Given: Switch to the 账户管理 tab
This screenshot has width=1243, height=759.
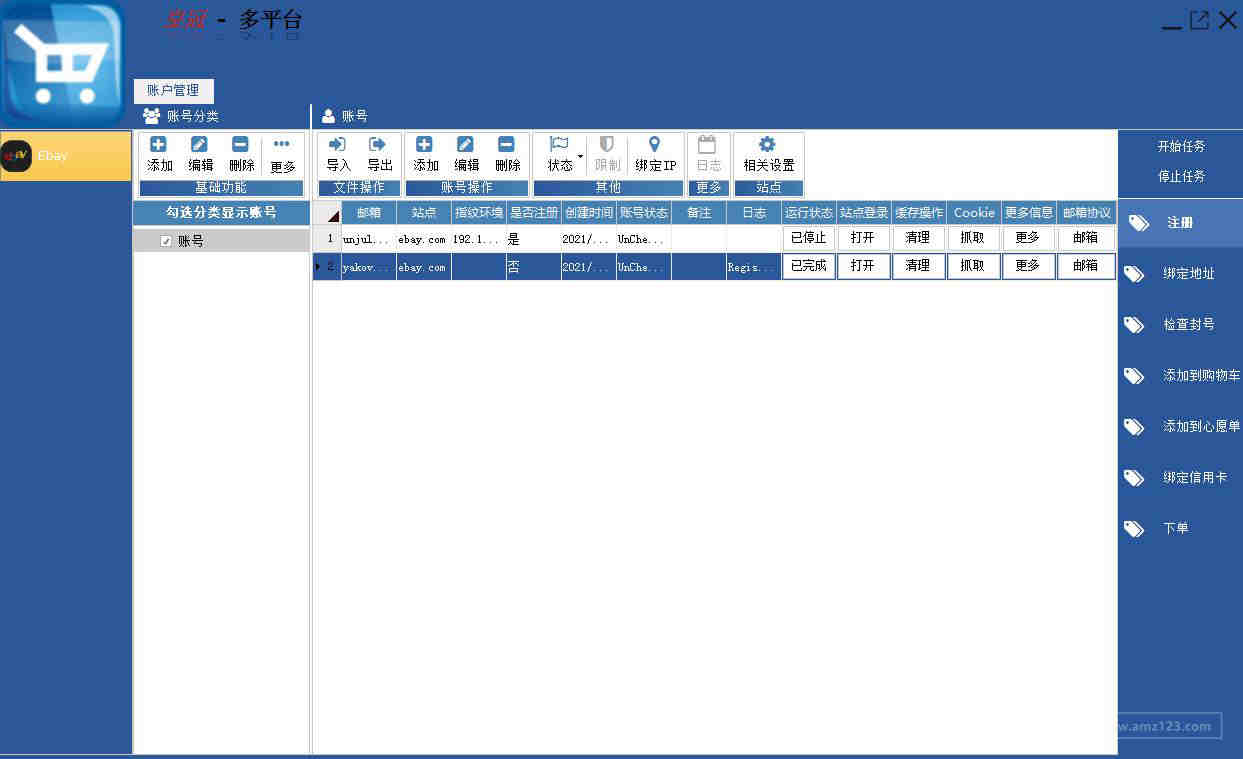Looking at the screenshot, I should (173, 91).
